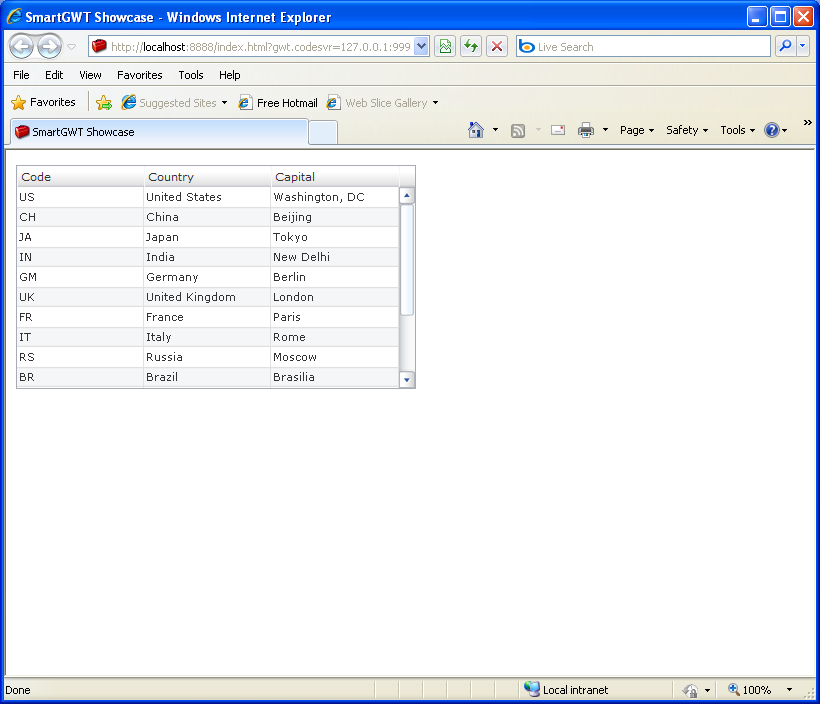The width and height of the screenshot is (820, 704).
Task: Sort grid by Country column header
Action: point(208,177)
